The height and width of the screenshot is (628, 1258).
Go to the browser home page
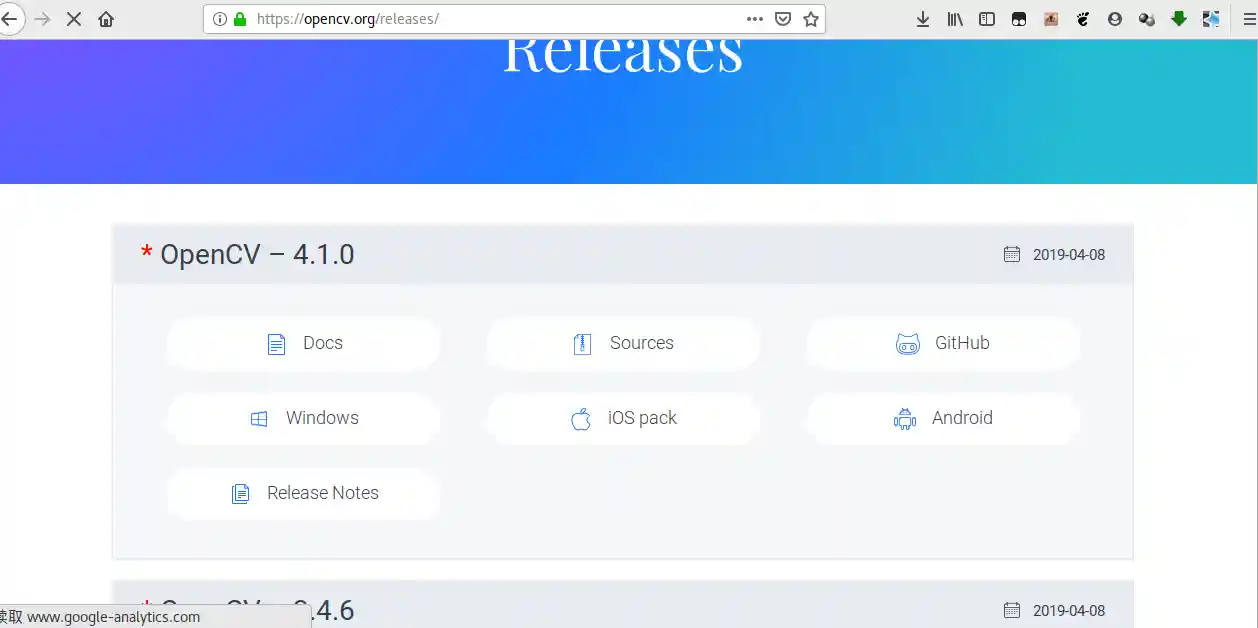pos(106,19)
